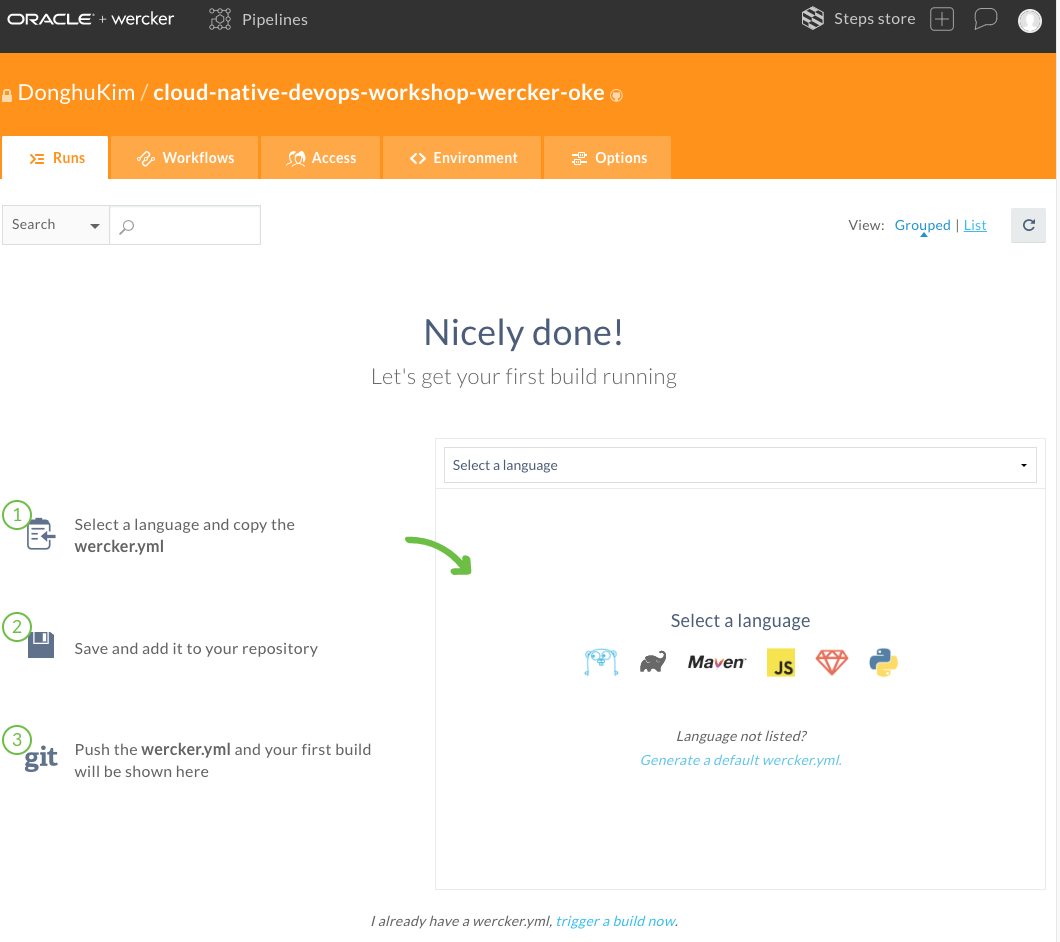Viewport: 1060px width, 942px height.
Task: Click the search text field
Action: (x=185, y=225)
